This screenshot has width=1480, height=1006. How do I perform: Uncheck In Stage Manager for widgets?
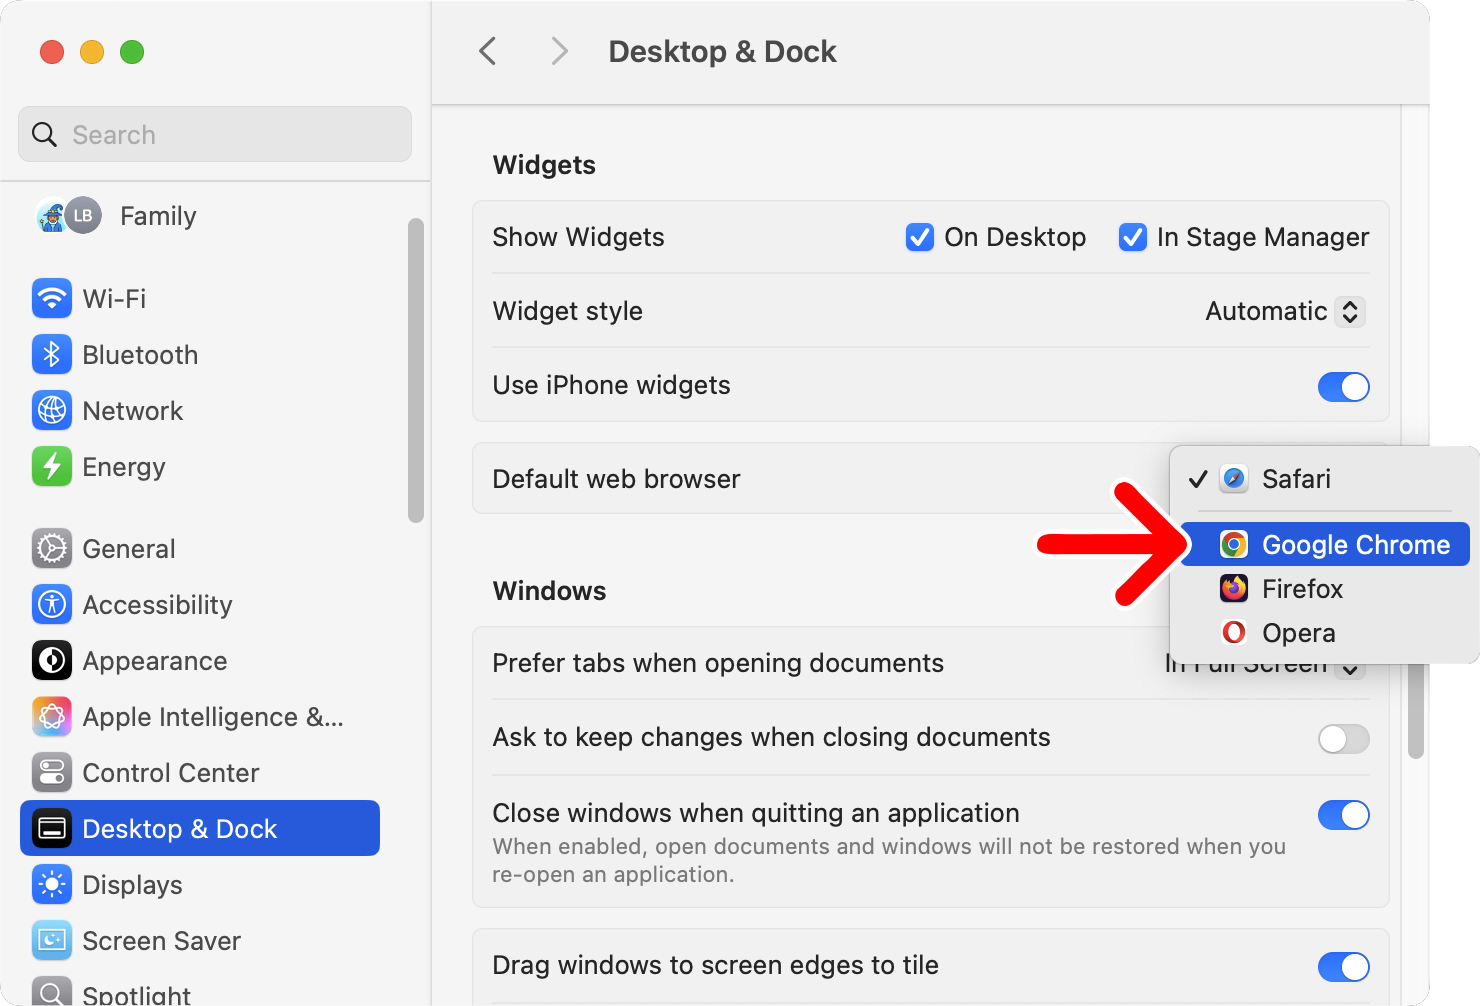pos(1132,237)
